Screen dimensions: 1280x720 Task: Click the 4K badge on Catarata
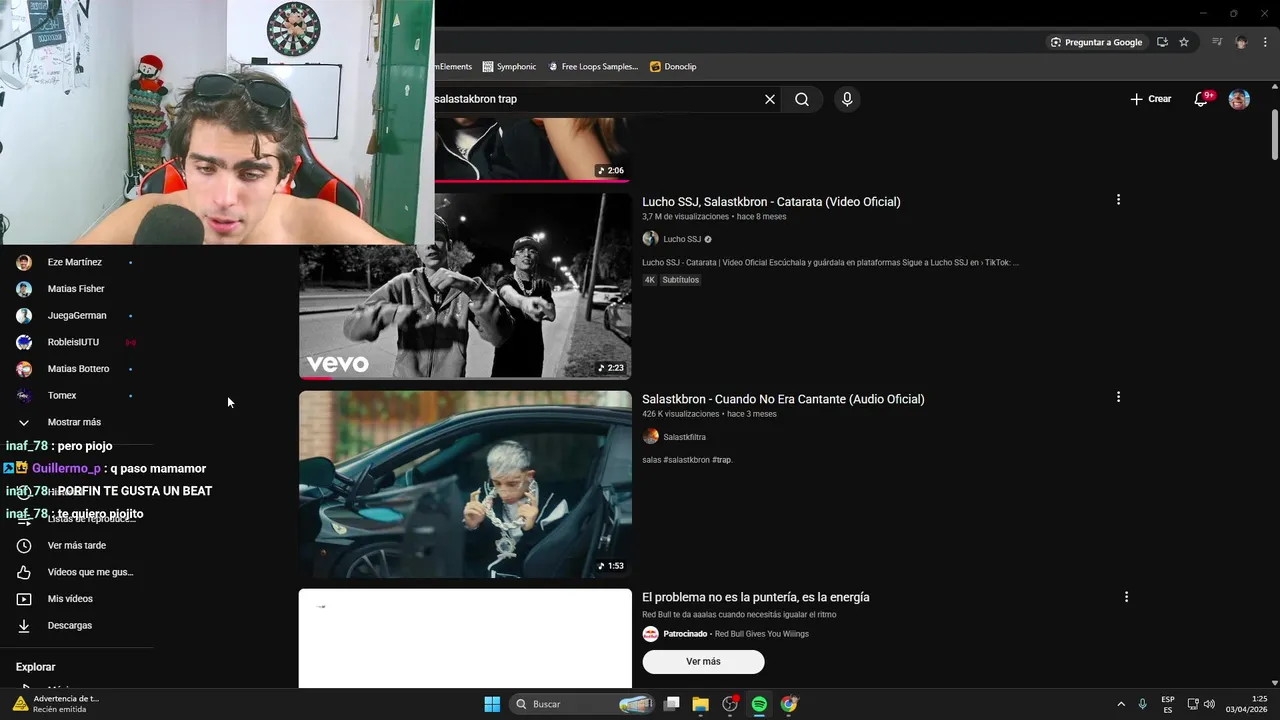click(649, 280)
